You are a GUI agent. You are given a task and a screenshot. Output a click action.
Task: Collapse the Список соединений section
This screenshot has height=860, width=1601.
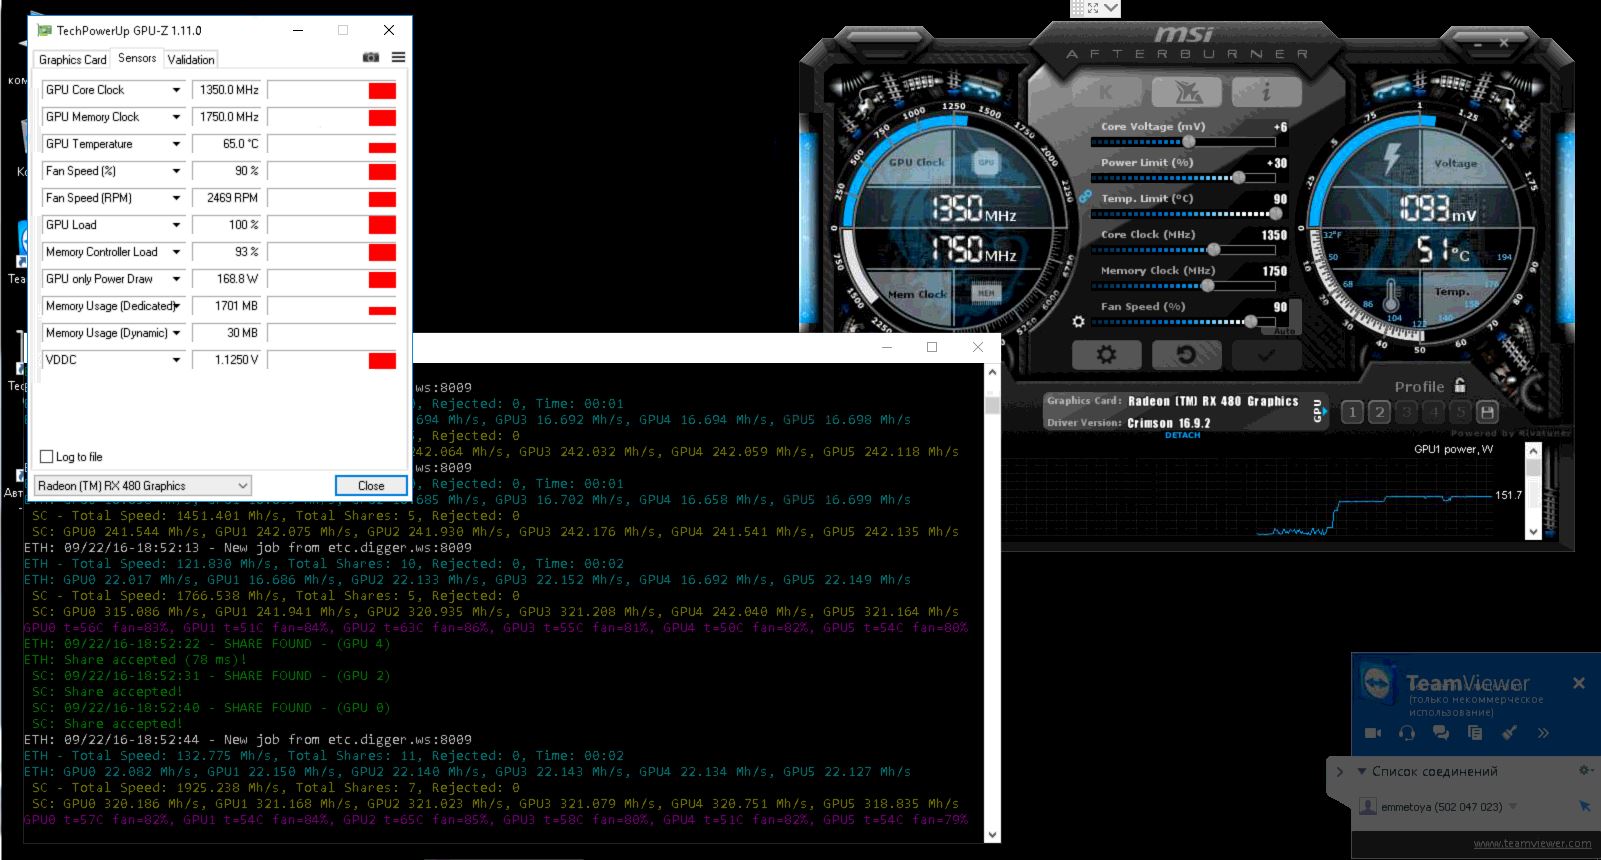click(x=1361, y=771)
